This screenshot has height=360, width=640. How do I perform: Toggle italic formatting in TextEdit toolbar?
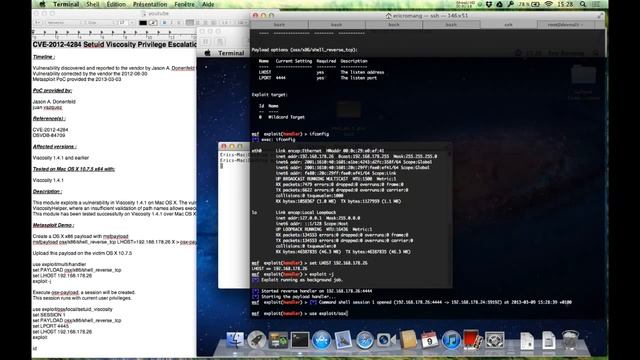click(x=172, y=23)
